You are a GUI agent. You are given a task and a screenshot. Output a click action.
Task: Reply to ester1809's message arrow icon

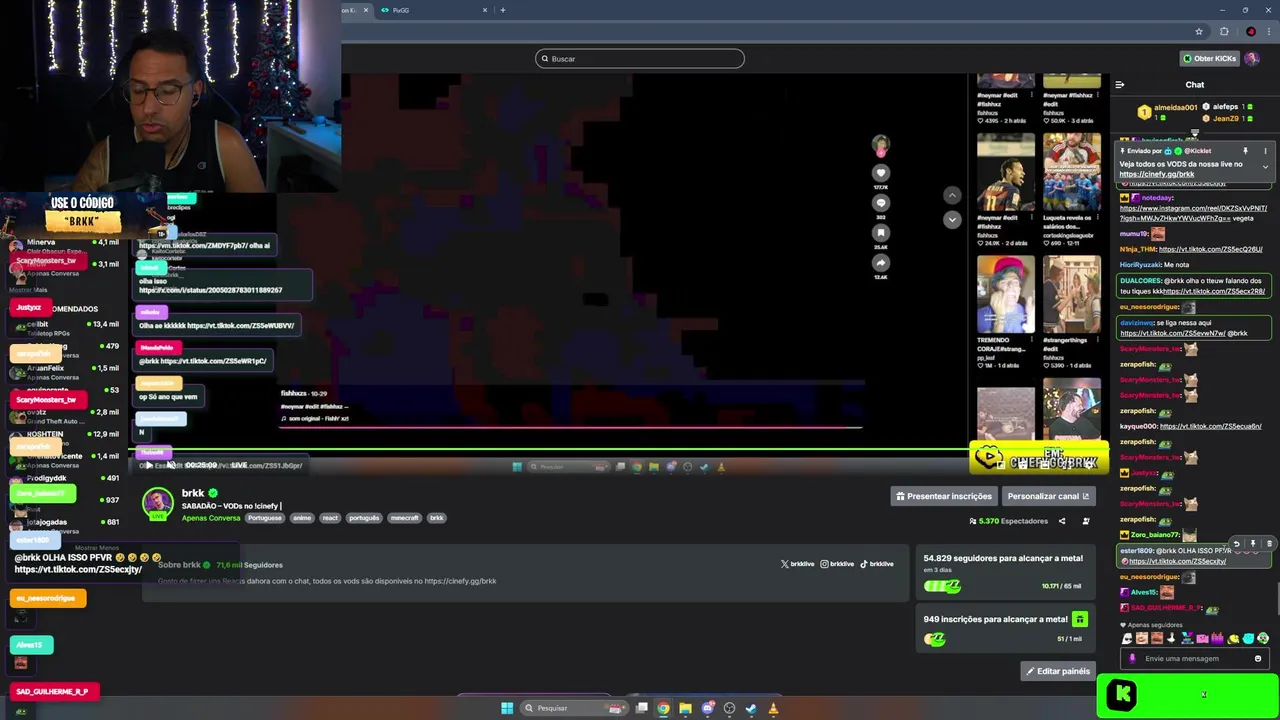[1237, 544]
